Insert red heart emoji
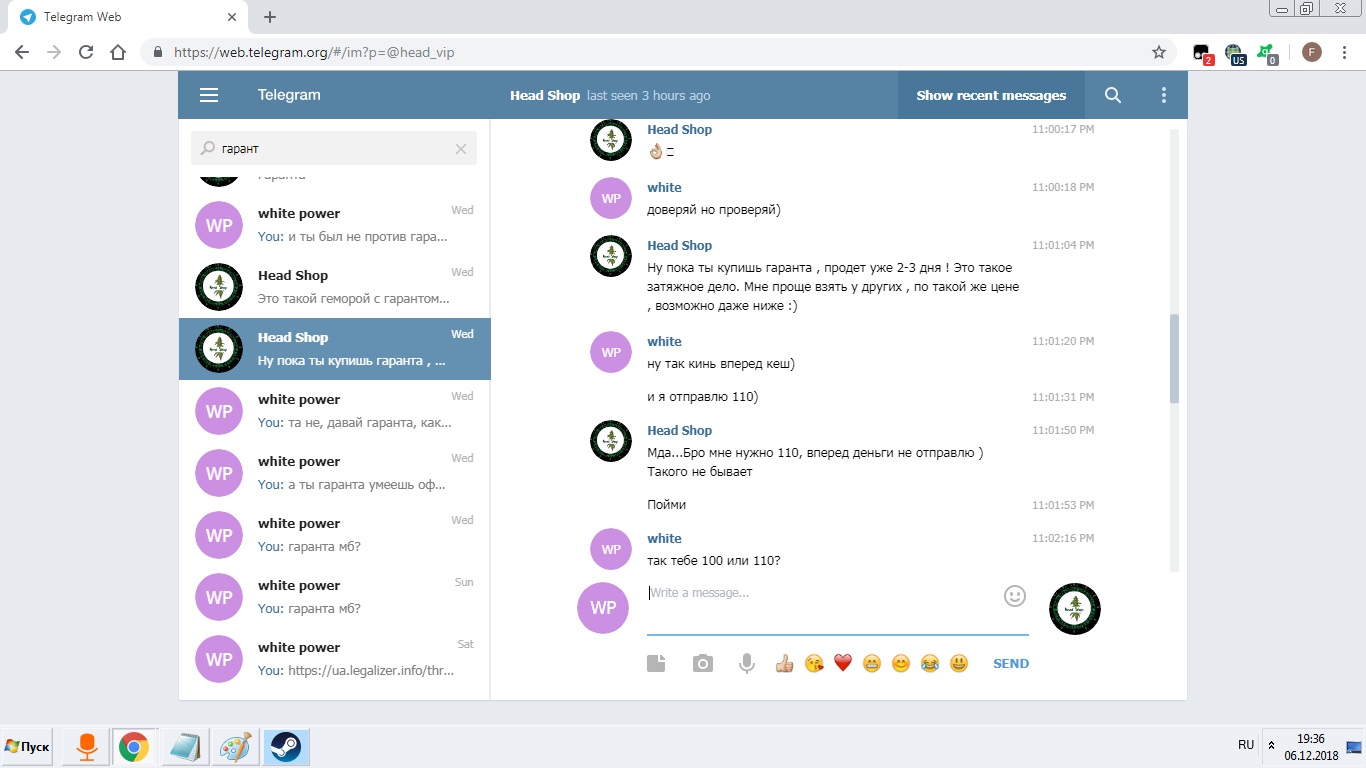The image size is (1366, 768). 843,663
